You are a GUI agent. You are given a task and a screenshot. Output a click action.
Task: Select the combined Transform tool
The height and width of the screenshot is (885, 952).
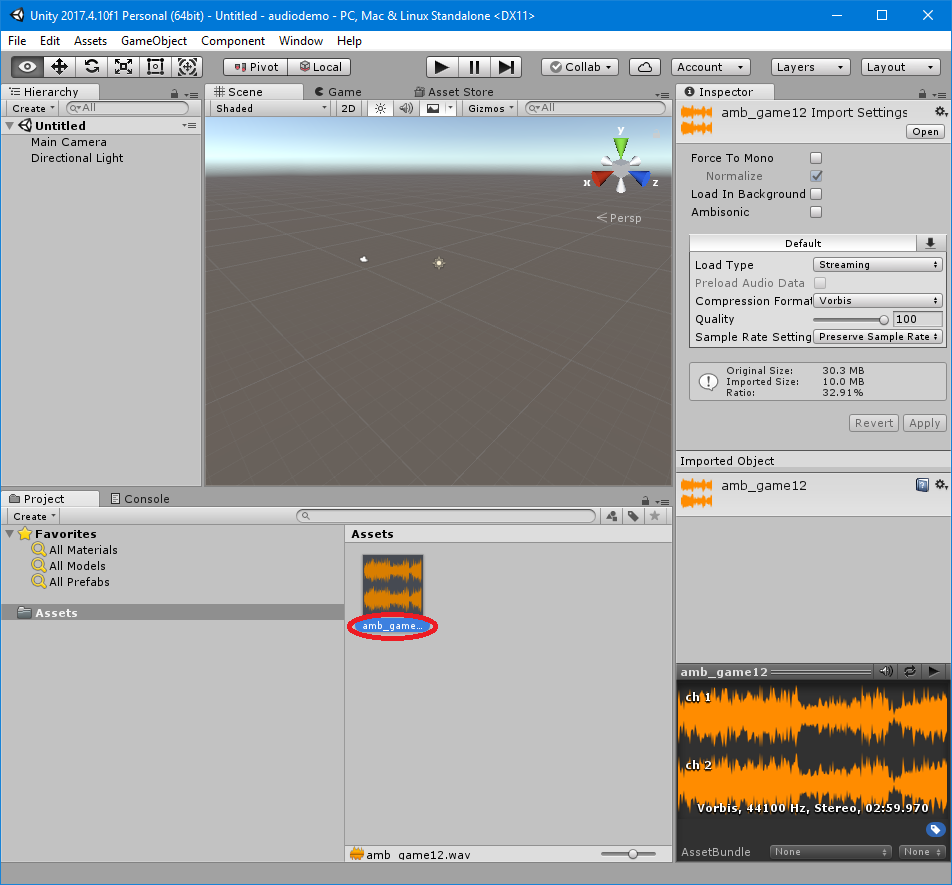click(187, 67)
